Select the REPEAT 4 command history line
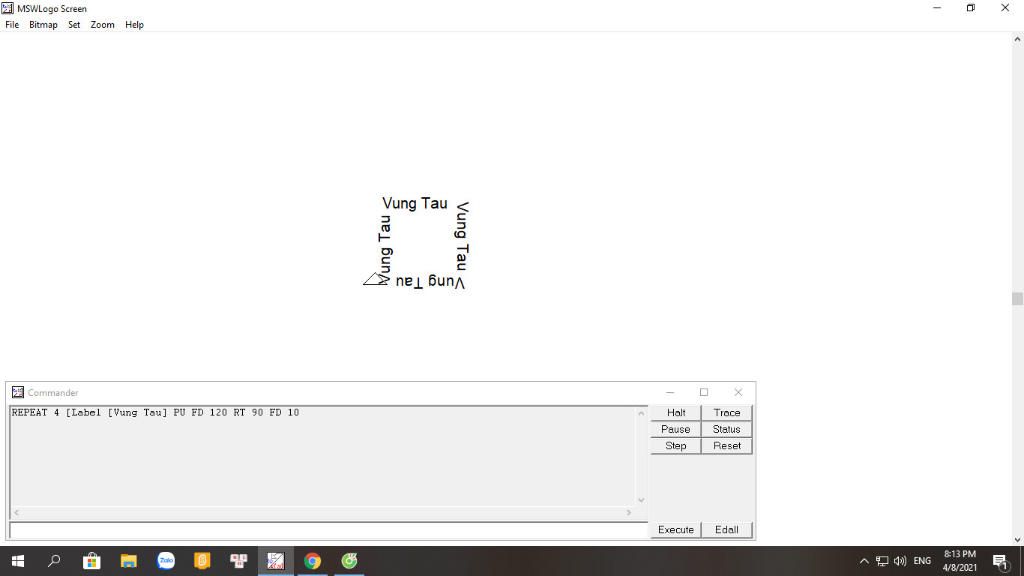1024x576 pixels. 155,413
